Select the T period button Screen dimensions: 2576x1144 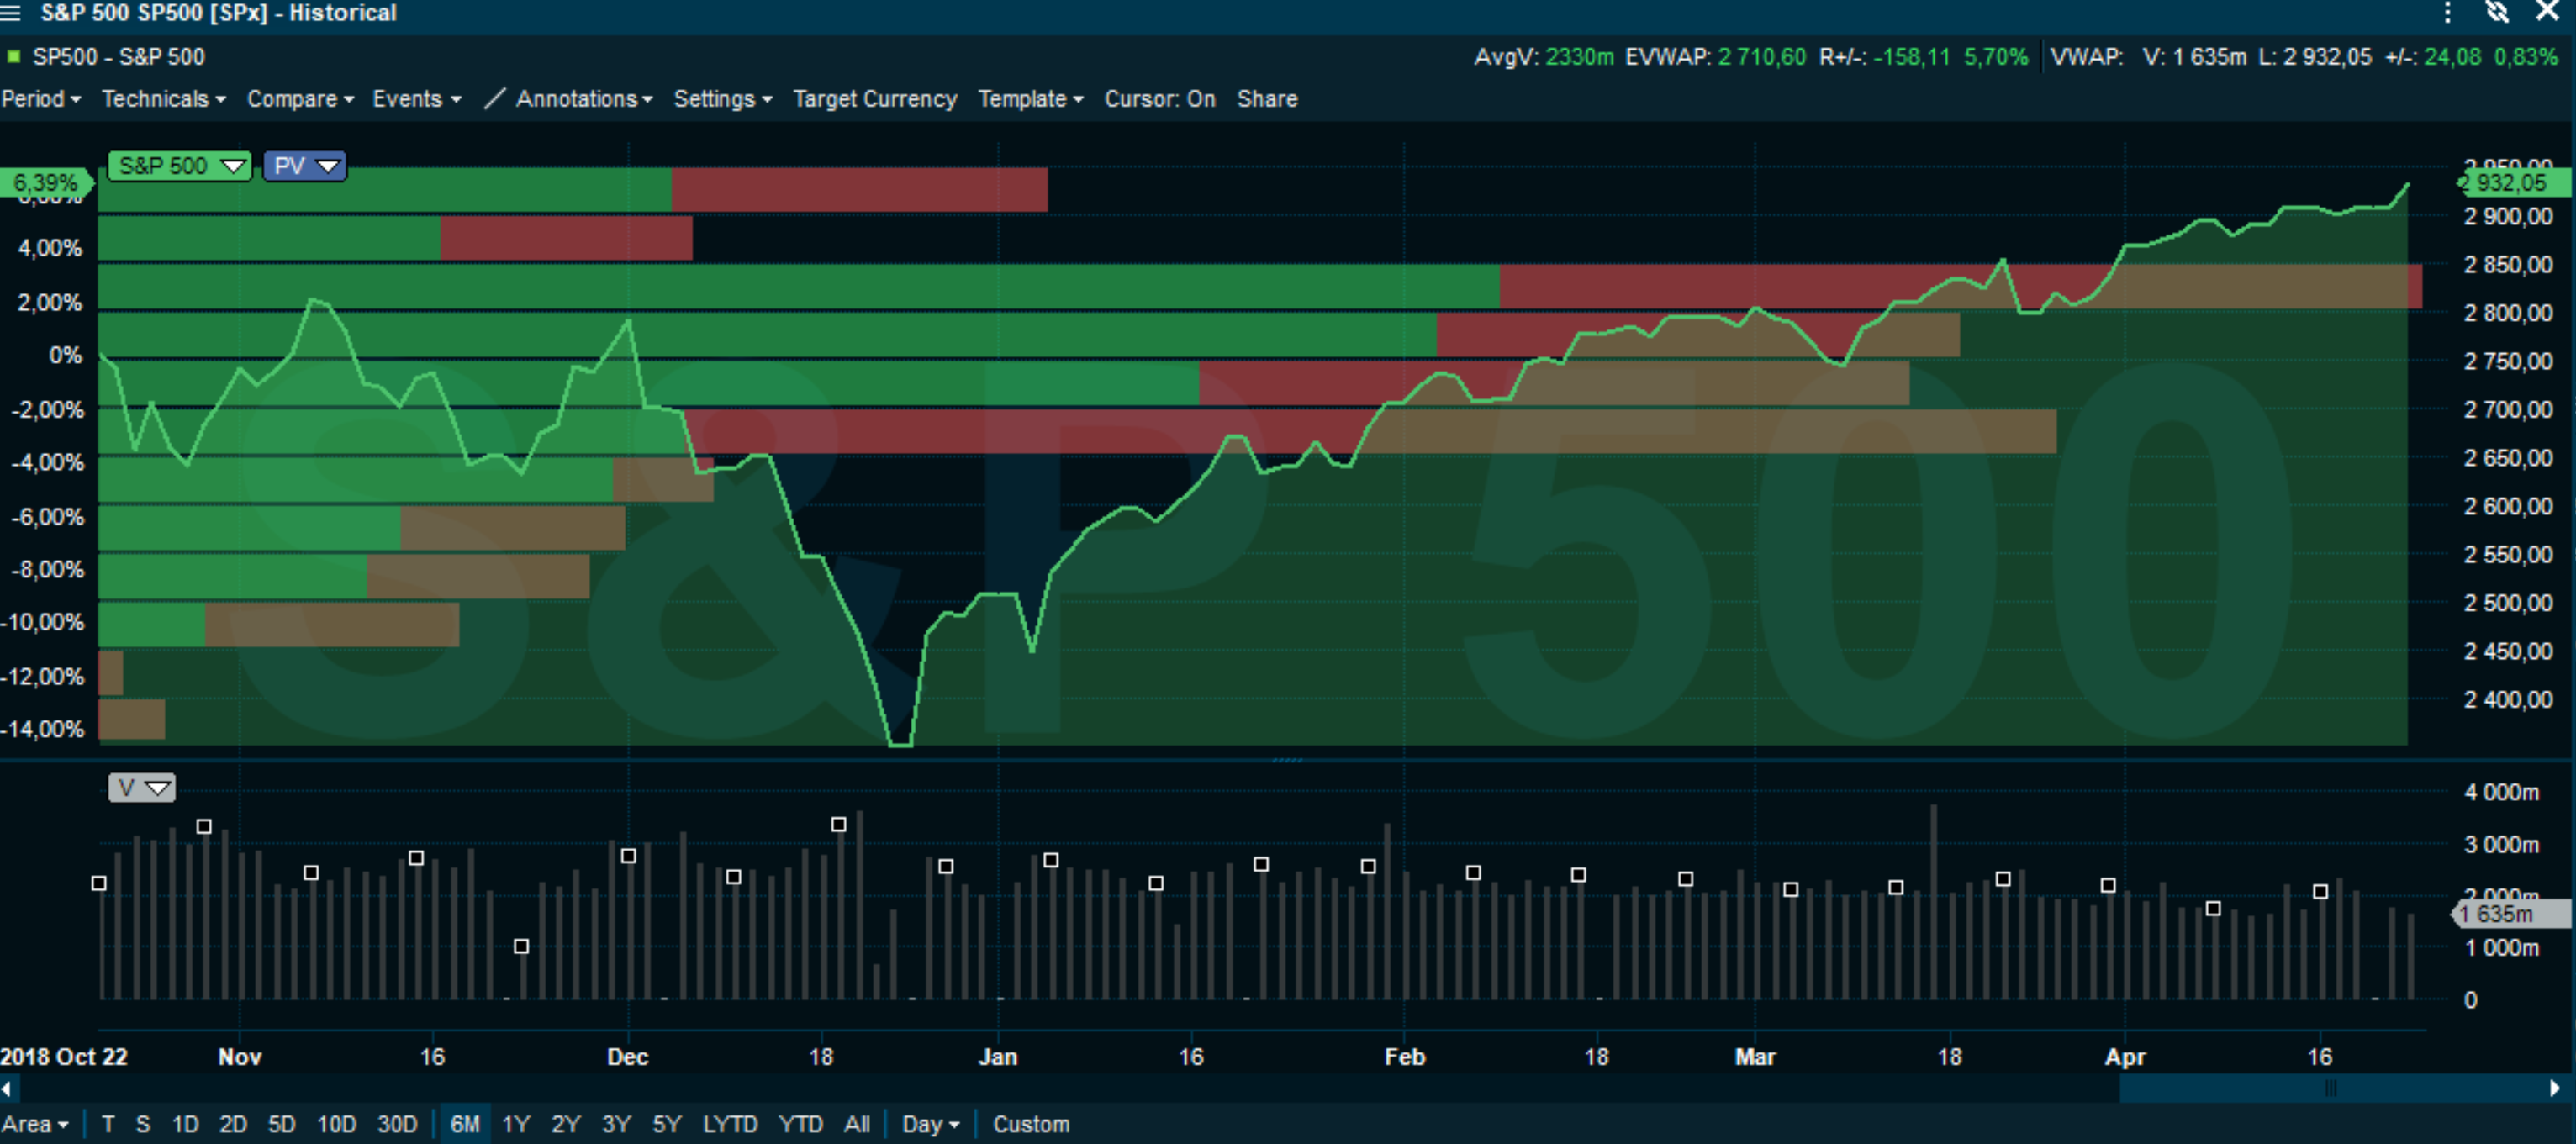(108, 1124)
